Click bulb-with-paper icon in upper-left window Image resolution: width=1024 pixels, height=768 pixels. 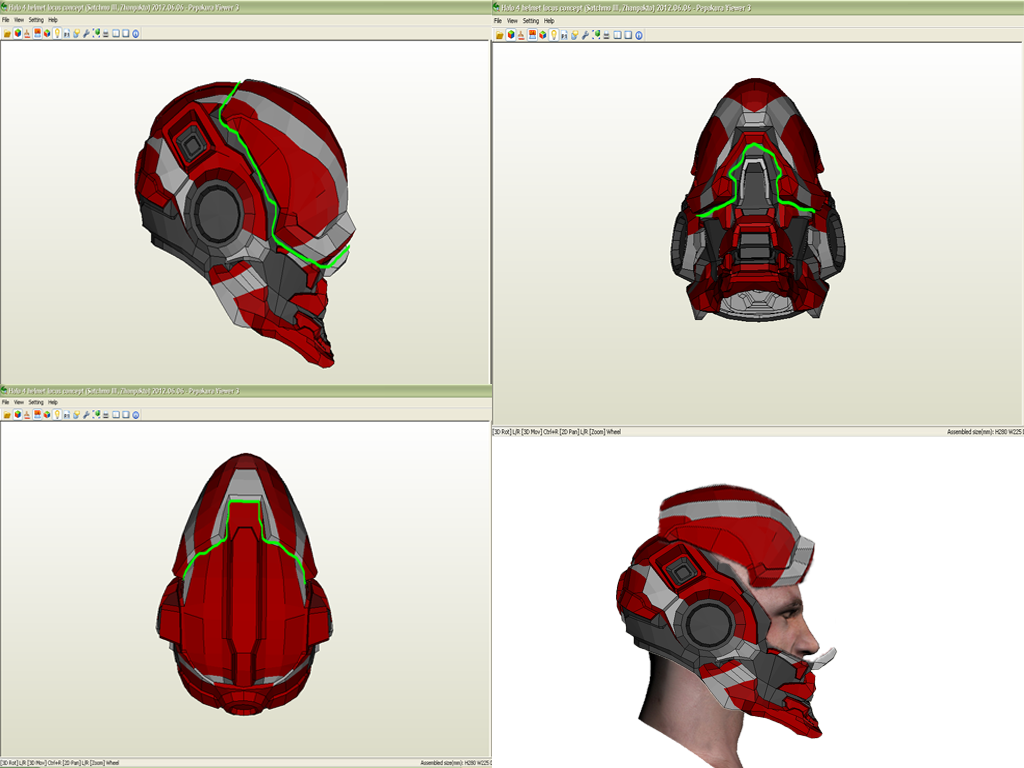[76, 33]
